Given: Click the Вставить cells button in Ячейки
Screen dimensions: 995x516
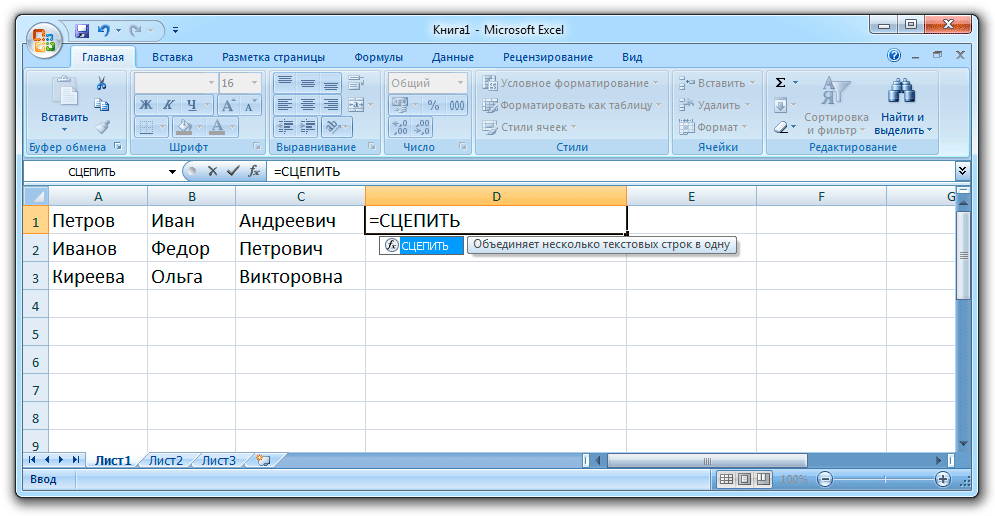Looking at the screenshot, I should coord(717,83).
